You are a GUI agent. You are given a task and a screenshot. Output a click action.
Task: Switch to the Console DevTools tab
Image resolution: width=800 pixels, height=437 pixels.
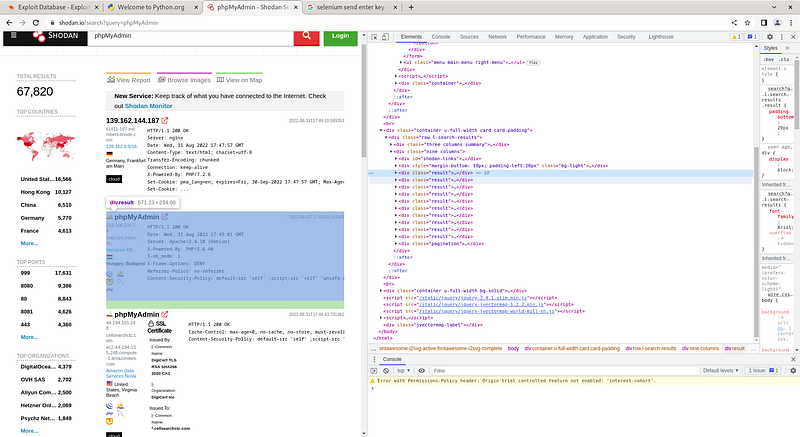point(441,37)
